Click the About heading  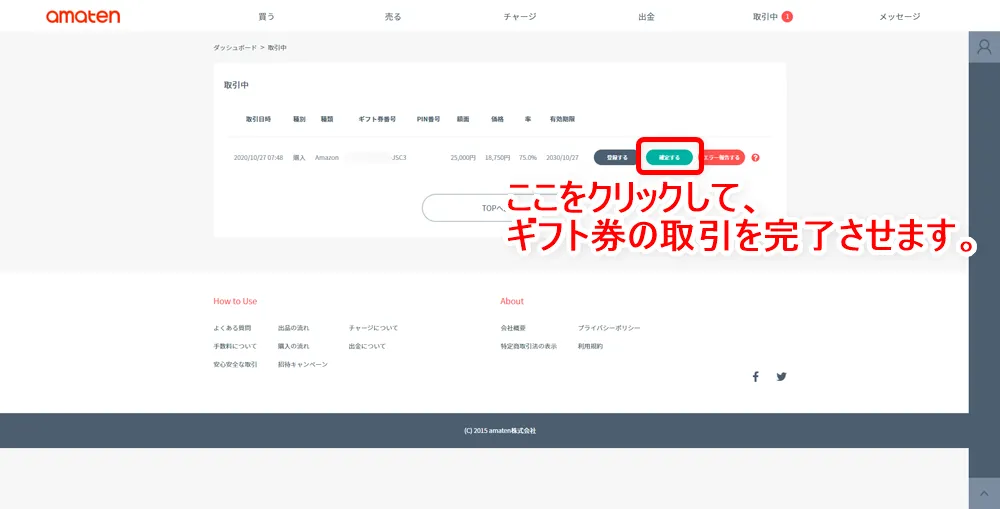pos(512,301)
